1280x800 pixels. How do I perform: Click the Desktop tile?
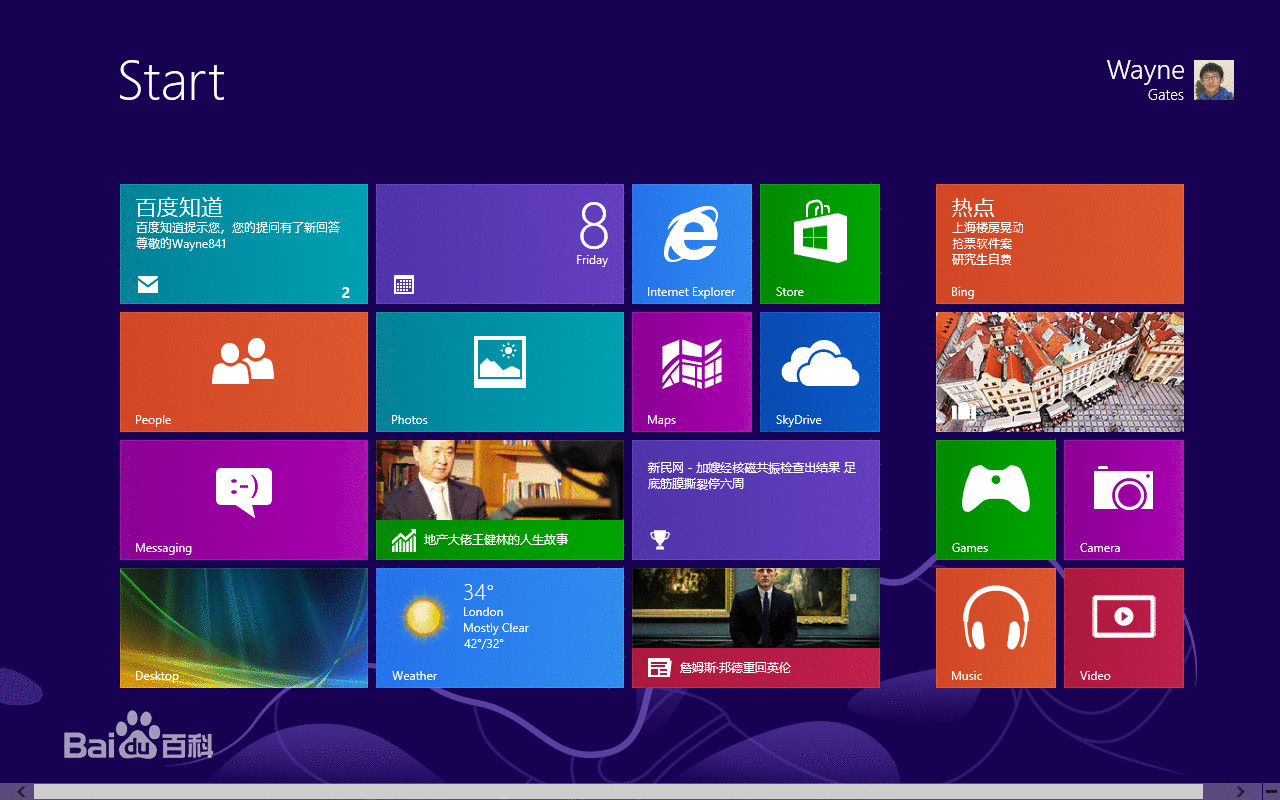click(x=244, y=628)
